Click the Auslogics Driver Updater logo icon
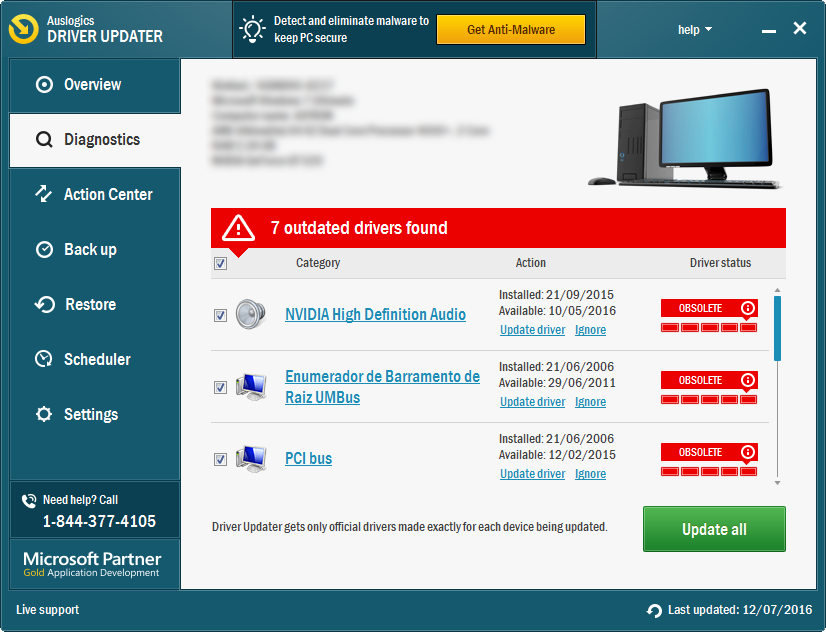This screenshot has width=826, height=632. pyautogui.click(x=24, y=28)
